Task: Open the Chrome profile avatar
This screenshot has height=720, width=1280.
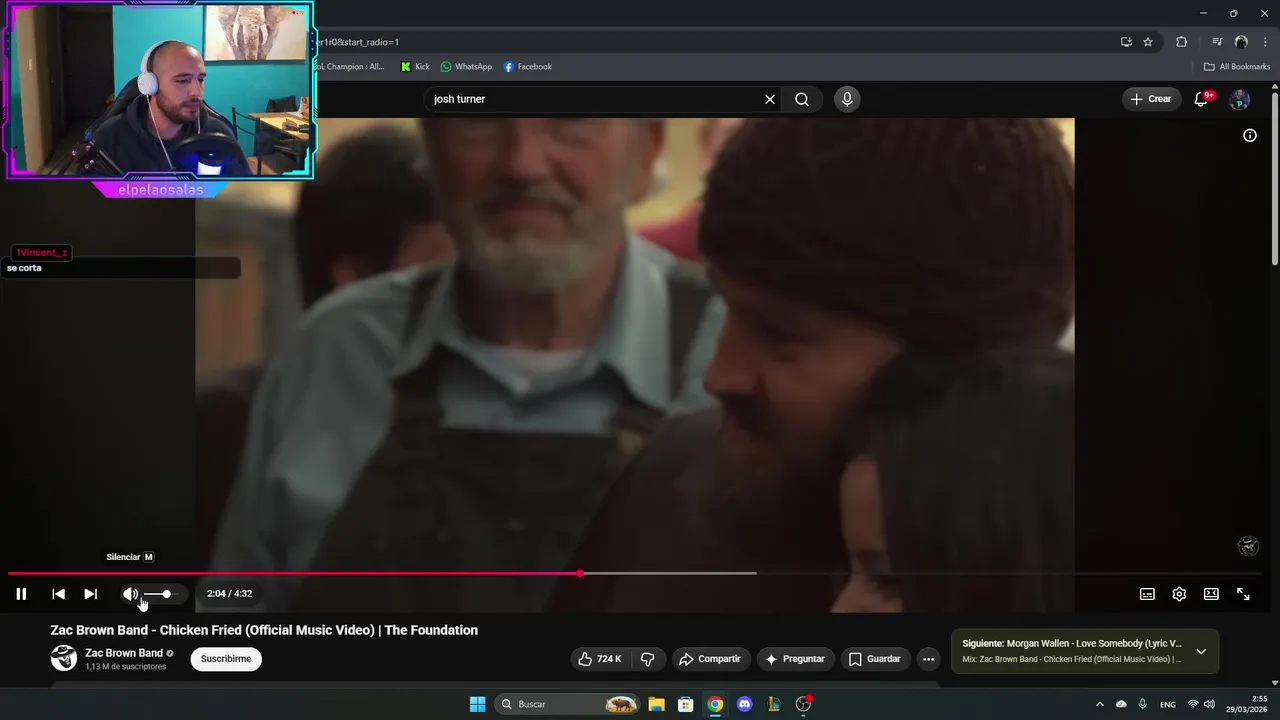Action: (1241, 42)
